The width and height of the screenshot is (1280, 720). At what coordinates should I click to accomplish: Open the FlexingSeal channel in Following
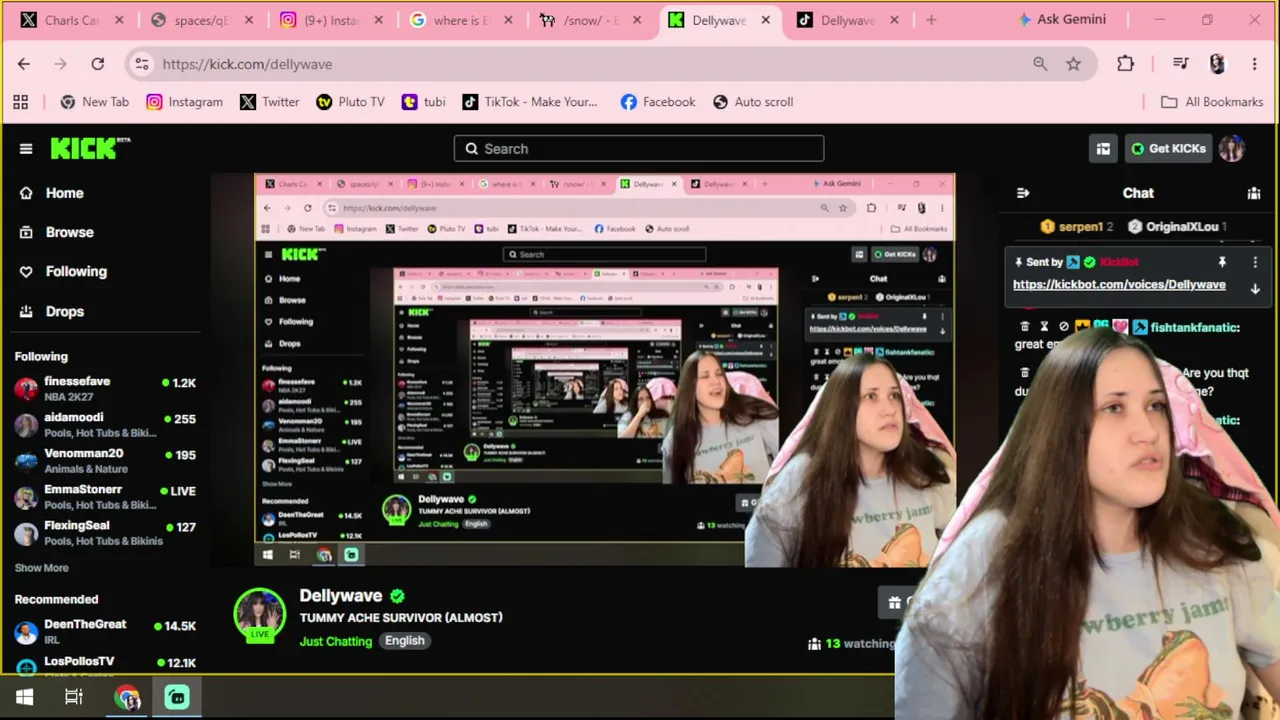pyautogui.click(x=105, y=533)
